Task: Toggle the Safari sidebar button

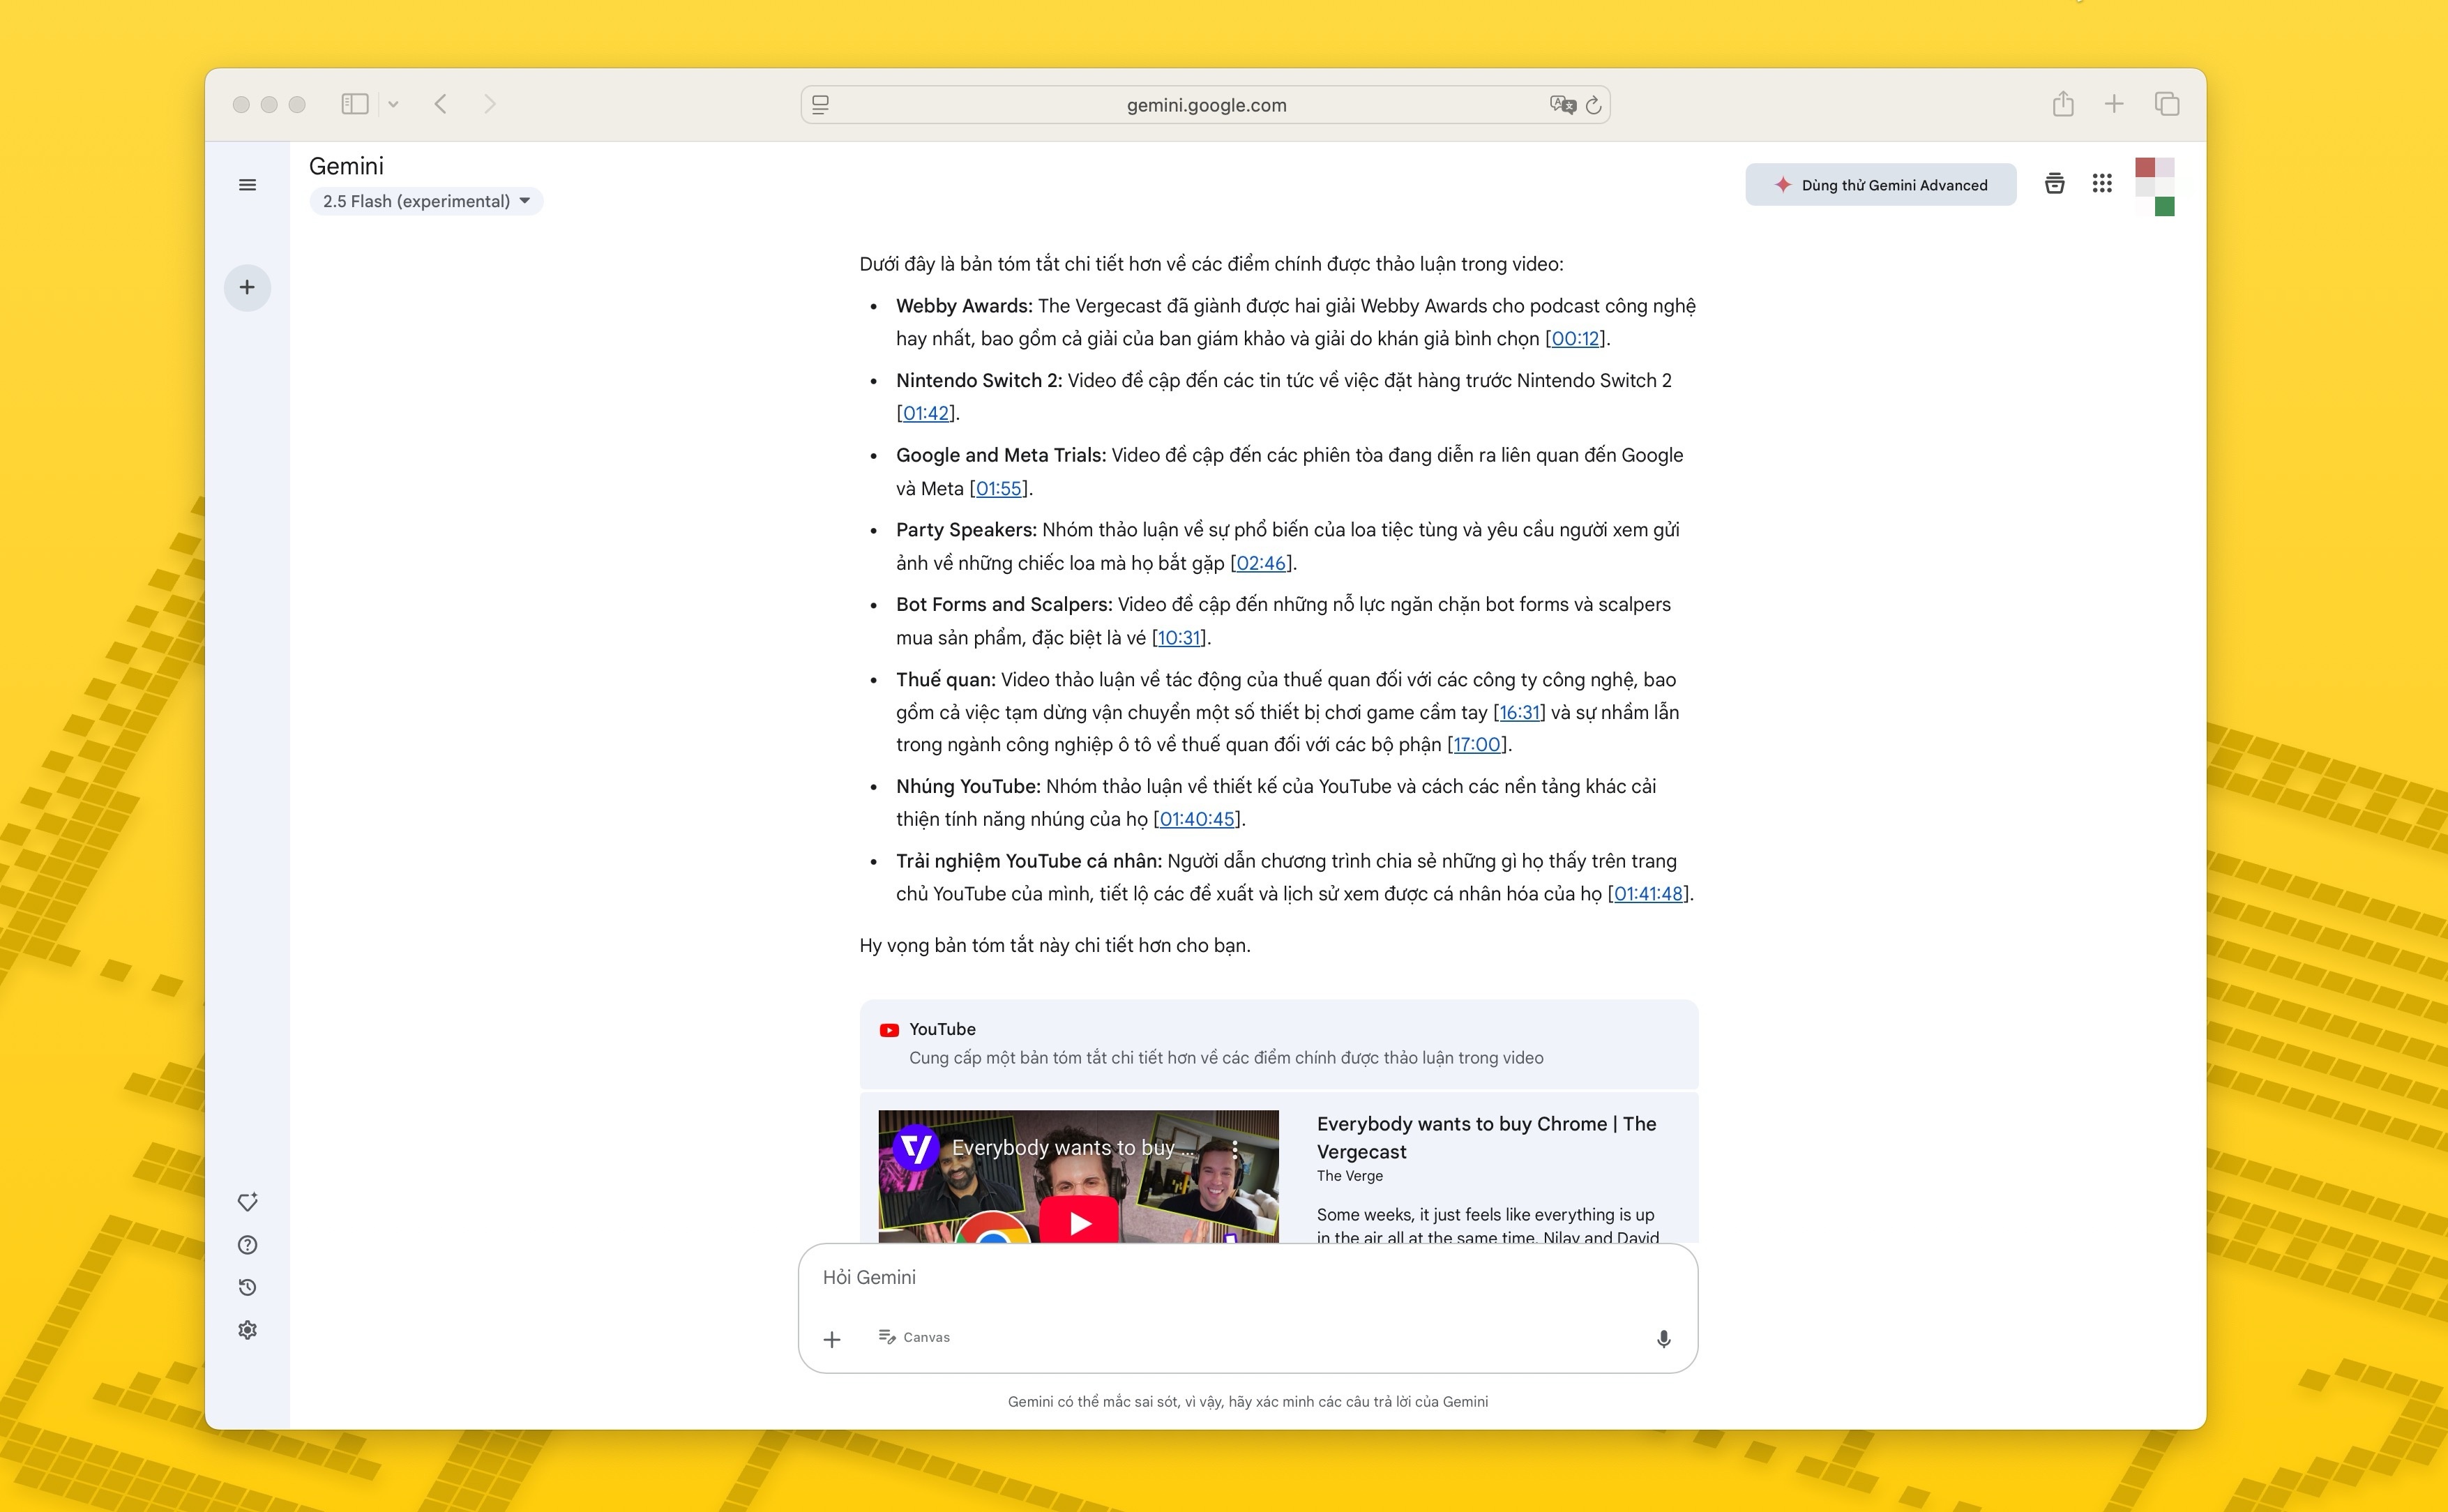Action: tap(355, 104)
